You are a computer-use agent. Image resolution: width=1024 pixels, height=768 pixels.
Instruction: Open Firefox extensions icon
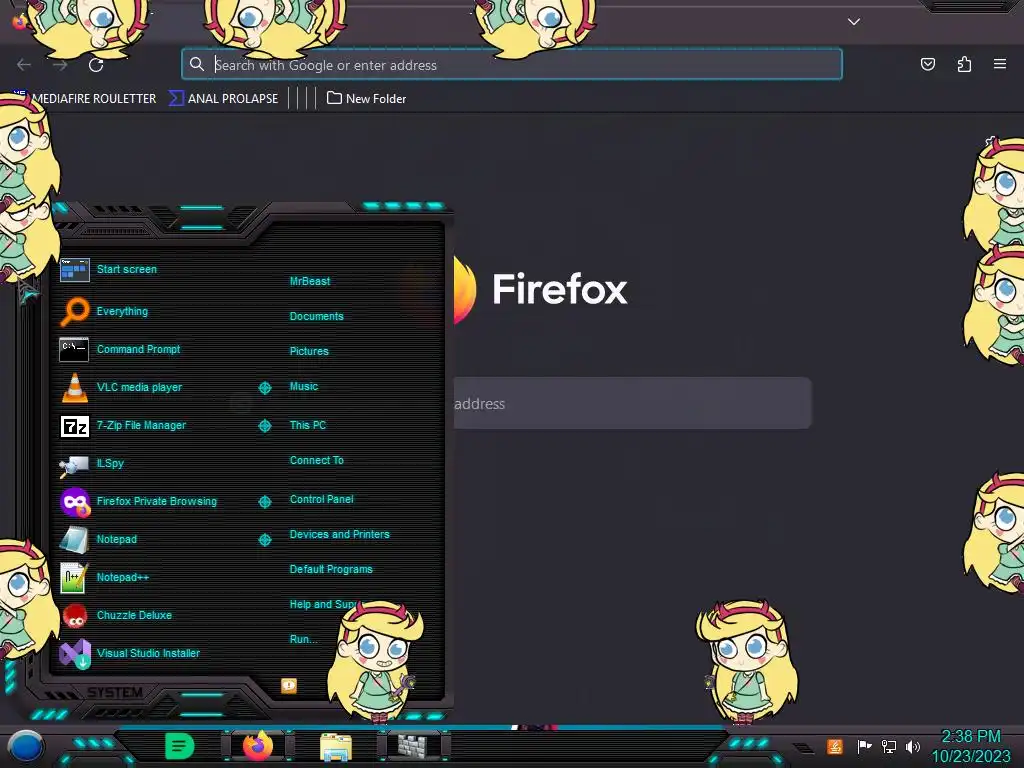tap(964, 64)
